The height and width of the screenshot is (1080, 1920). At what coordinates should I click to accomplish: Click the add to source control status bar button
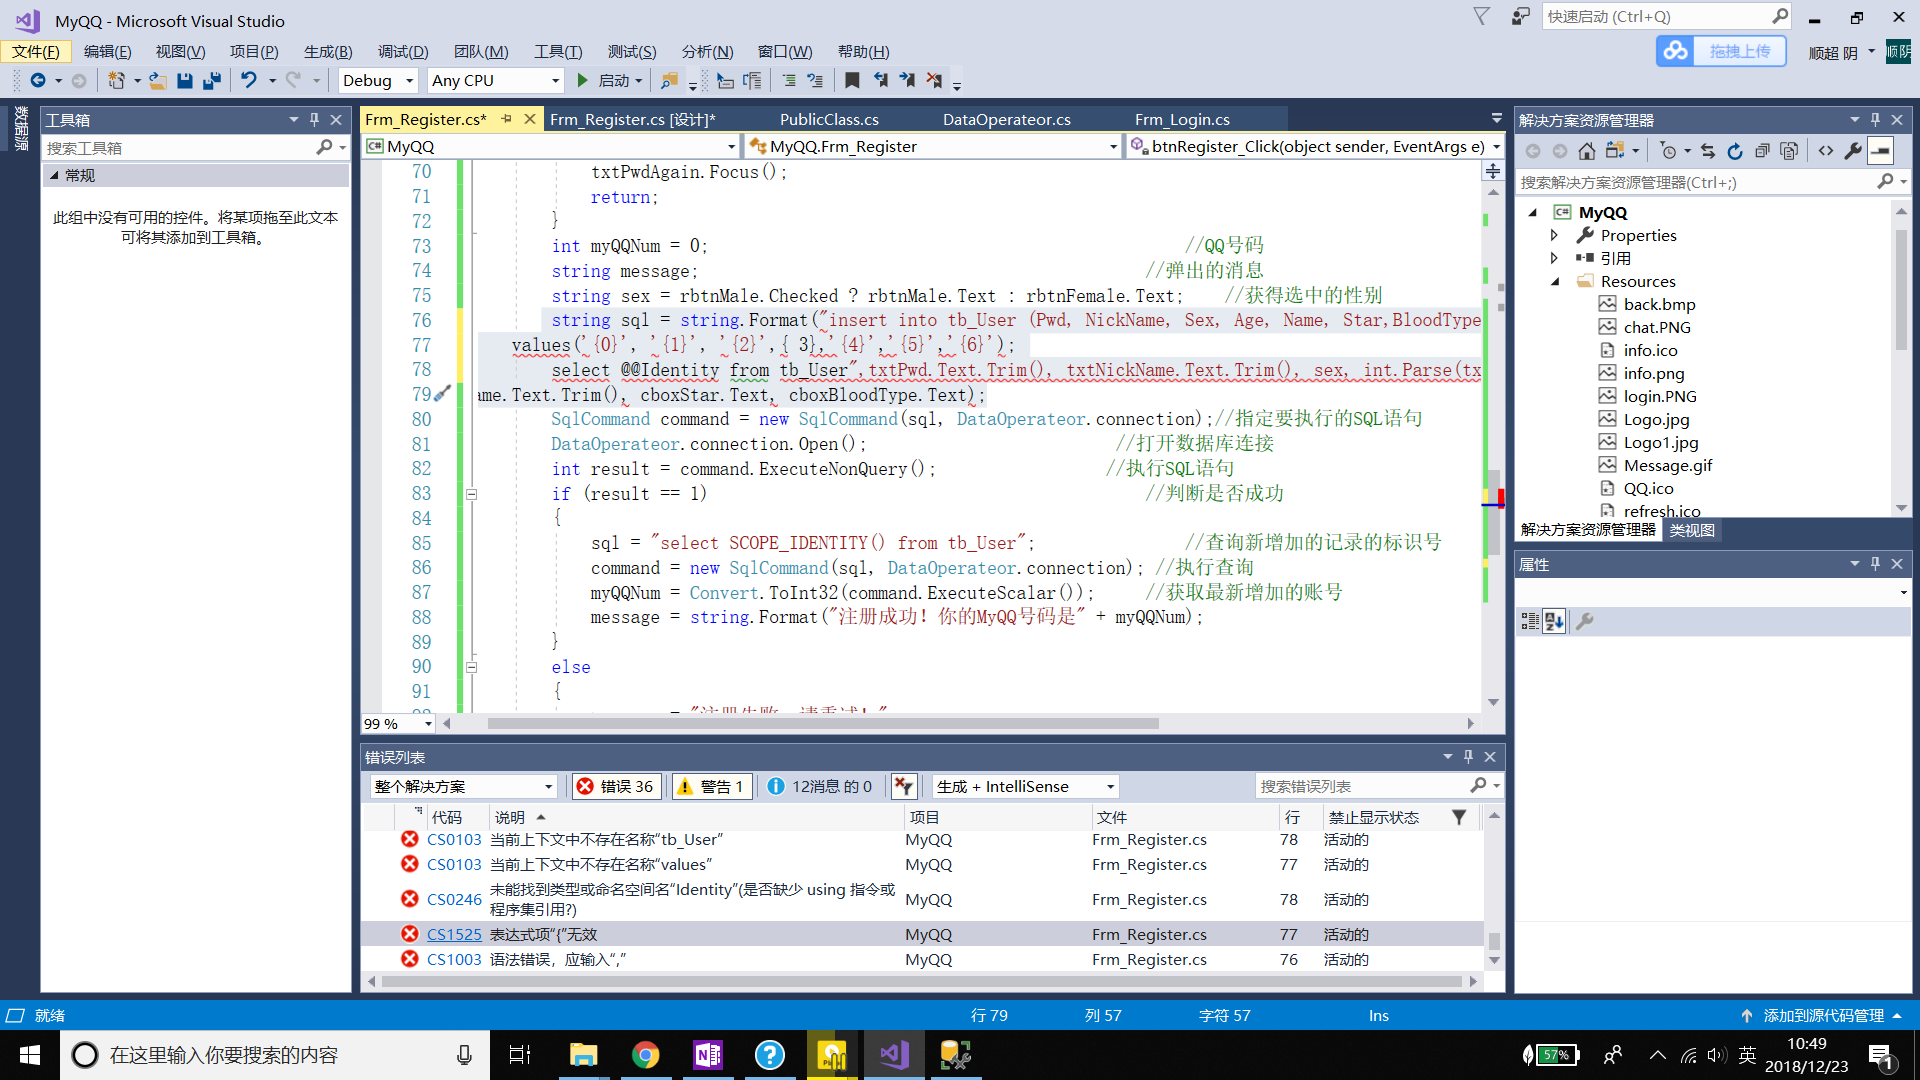click(1822, 1016)
